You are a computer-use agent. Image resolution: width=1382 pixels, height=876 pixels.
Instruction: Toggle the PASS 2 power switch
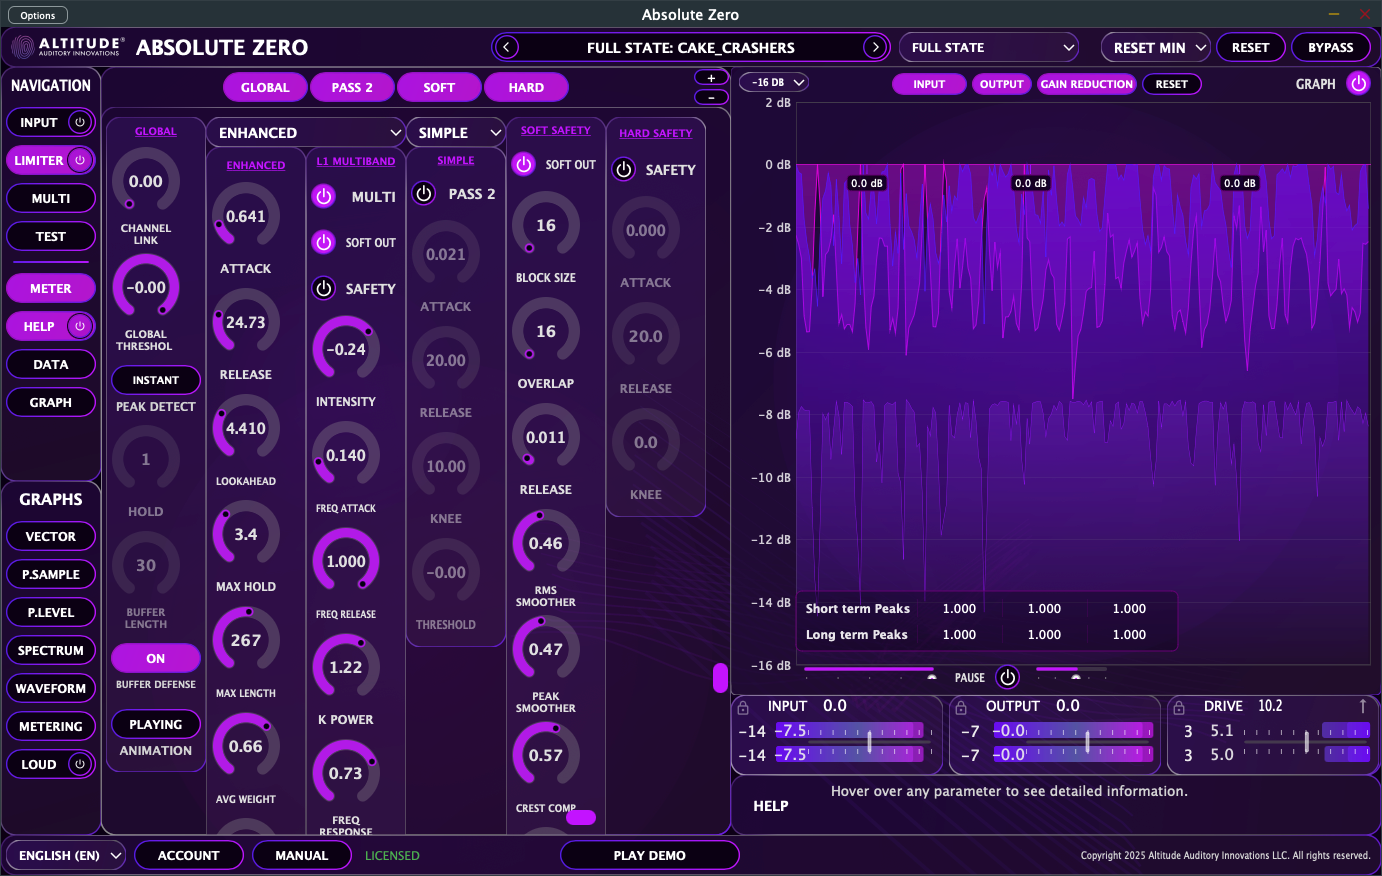pyautogui.click(x=423, y=194)
